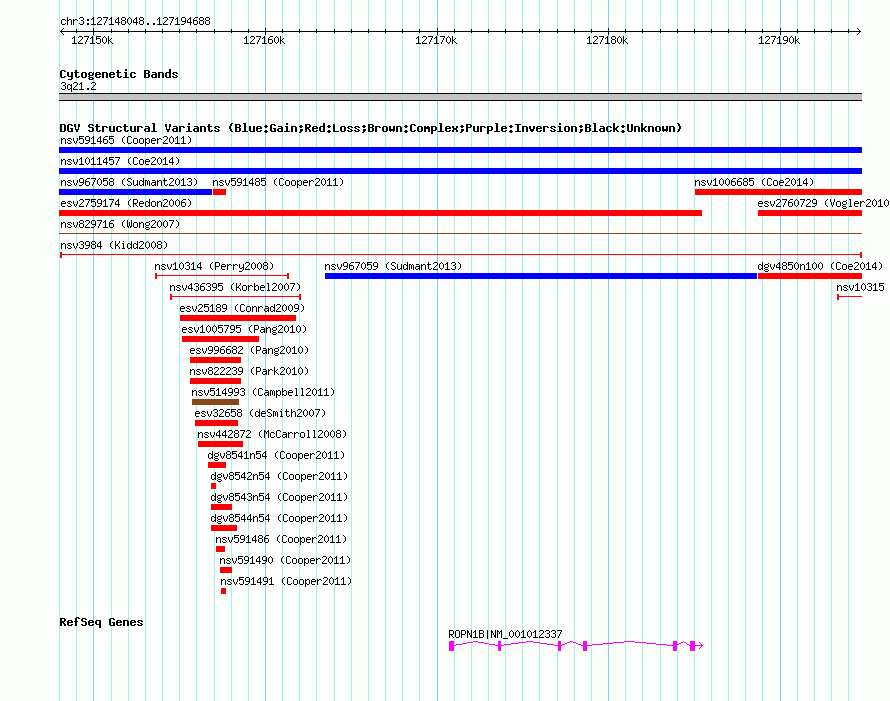Select dgv8542n54 (Cooper2011) label
Screen dimensions: 890x701
279,476
